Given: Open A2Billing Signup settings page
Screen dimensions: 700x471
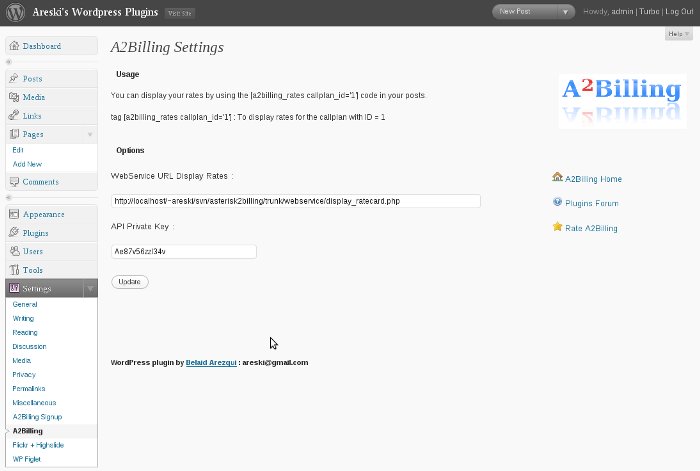Looking at the screenshot, I should pos(37,416).
